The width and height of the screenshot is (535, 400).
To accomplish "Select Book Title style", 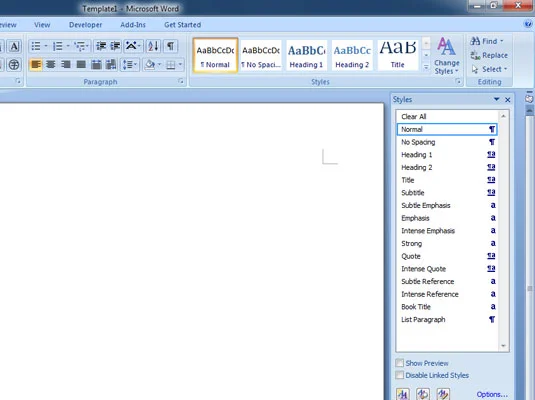I will tap(447, 306).
